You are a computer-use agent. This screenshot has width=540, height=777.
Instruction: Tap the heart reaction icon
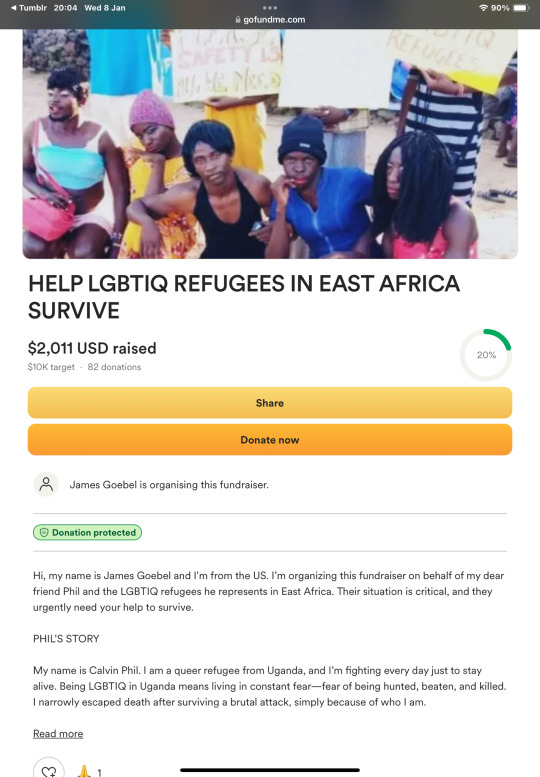(x=49, y=771)
